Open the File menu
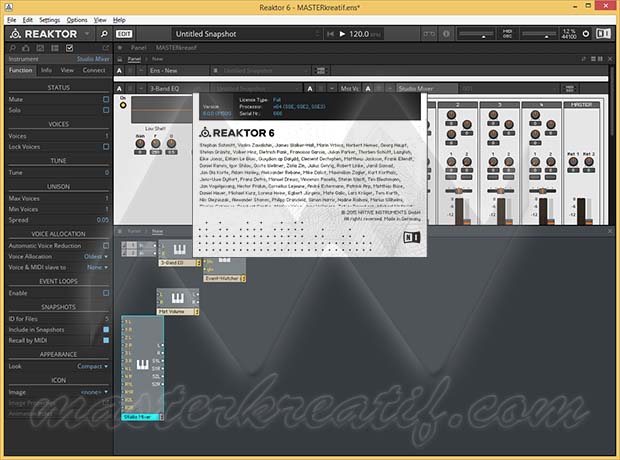 (11, 20)
